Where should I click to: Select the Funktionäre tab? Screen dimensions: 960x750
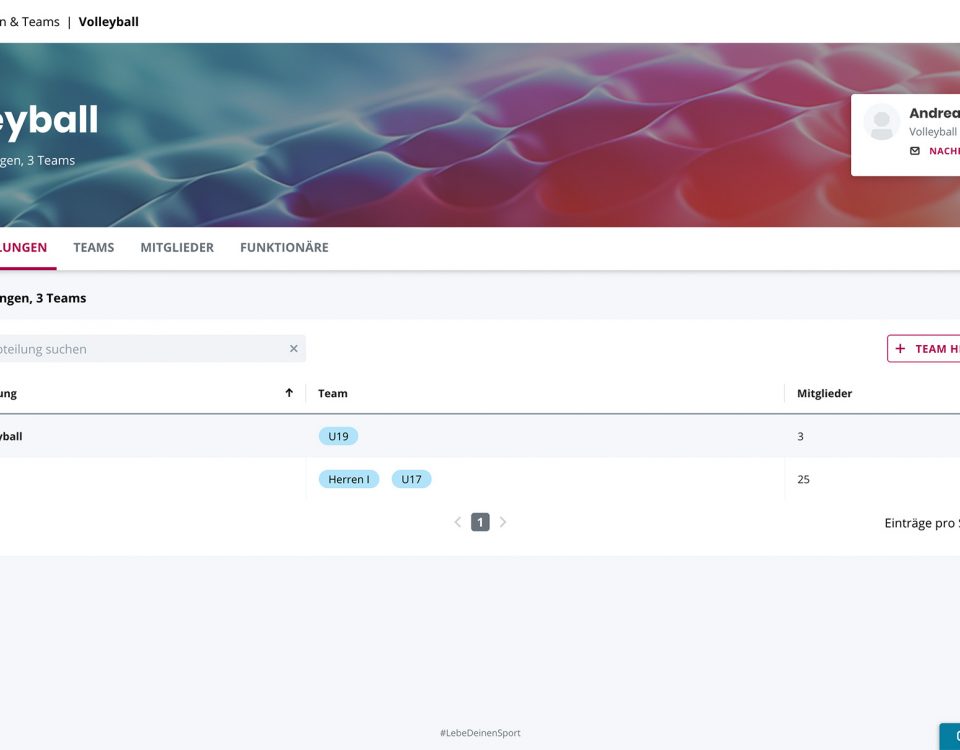coord(284,248)
